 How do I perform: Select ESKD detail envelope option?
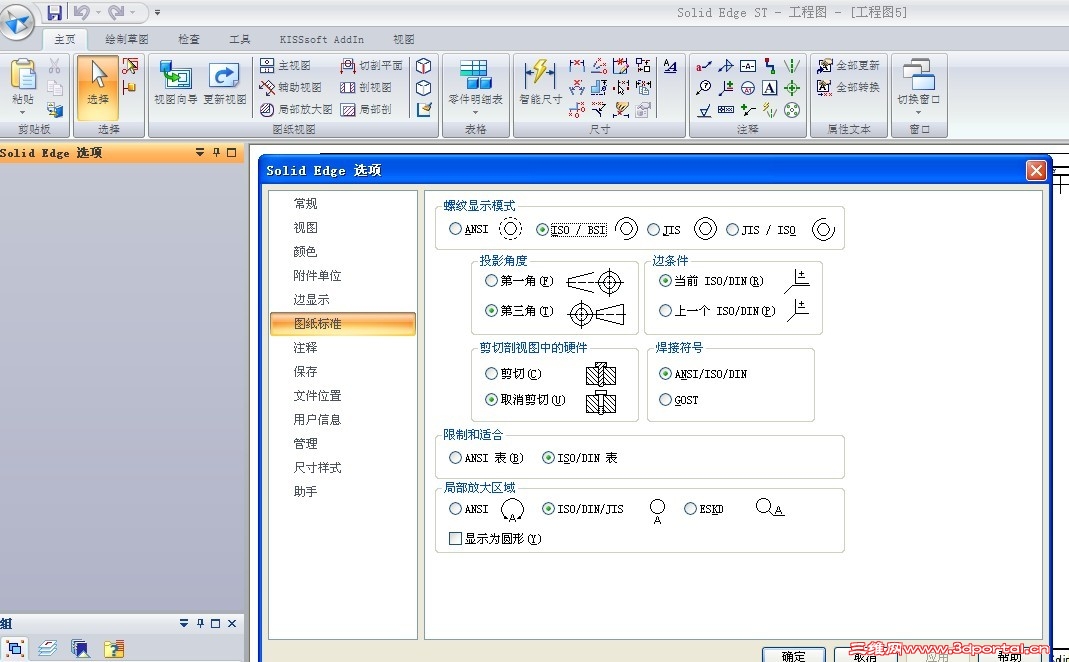coord(690,509)
